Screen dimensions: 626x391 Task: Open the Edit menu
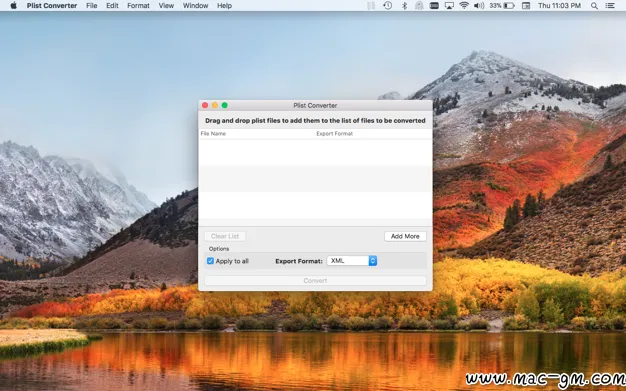click(x=112, y=6)
